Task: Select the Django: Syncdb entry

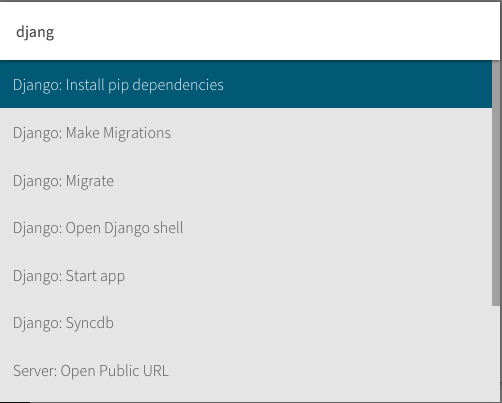Action: pos(246,323)
